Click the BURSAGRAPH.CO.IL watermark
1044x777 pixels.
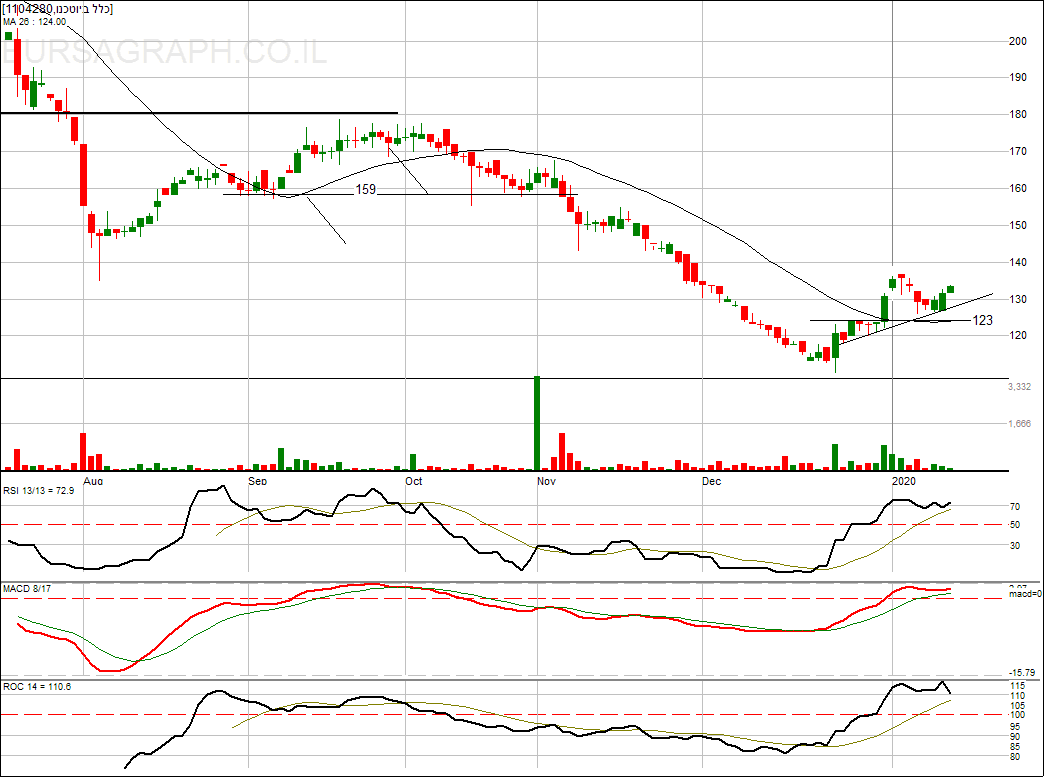point(164,54)
